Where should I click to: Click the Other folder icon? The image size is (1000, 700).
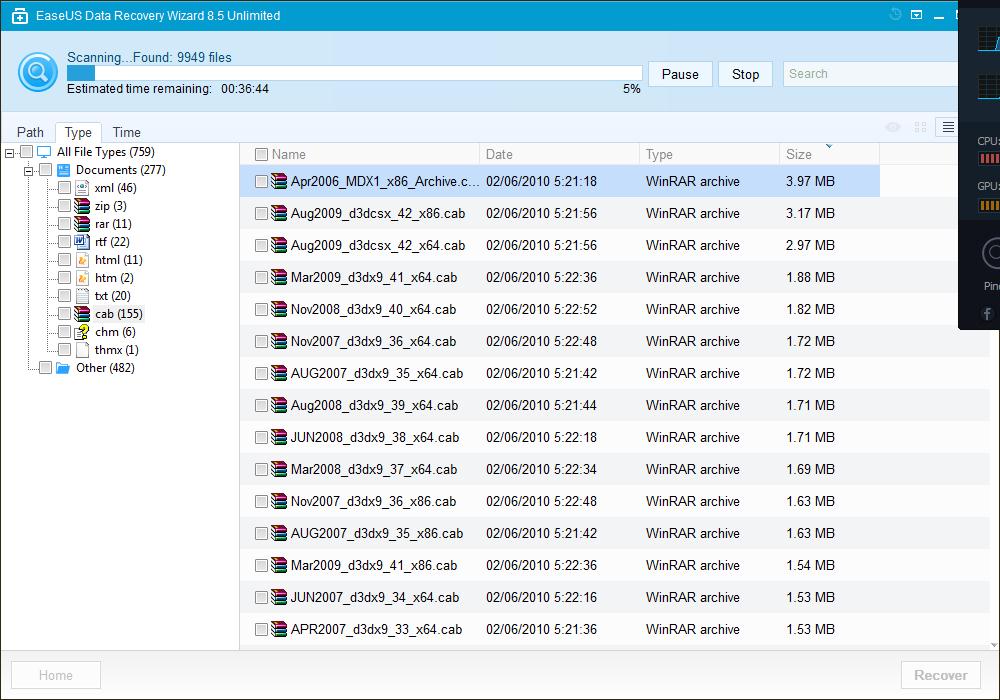(x=62, y=368)
